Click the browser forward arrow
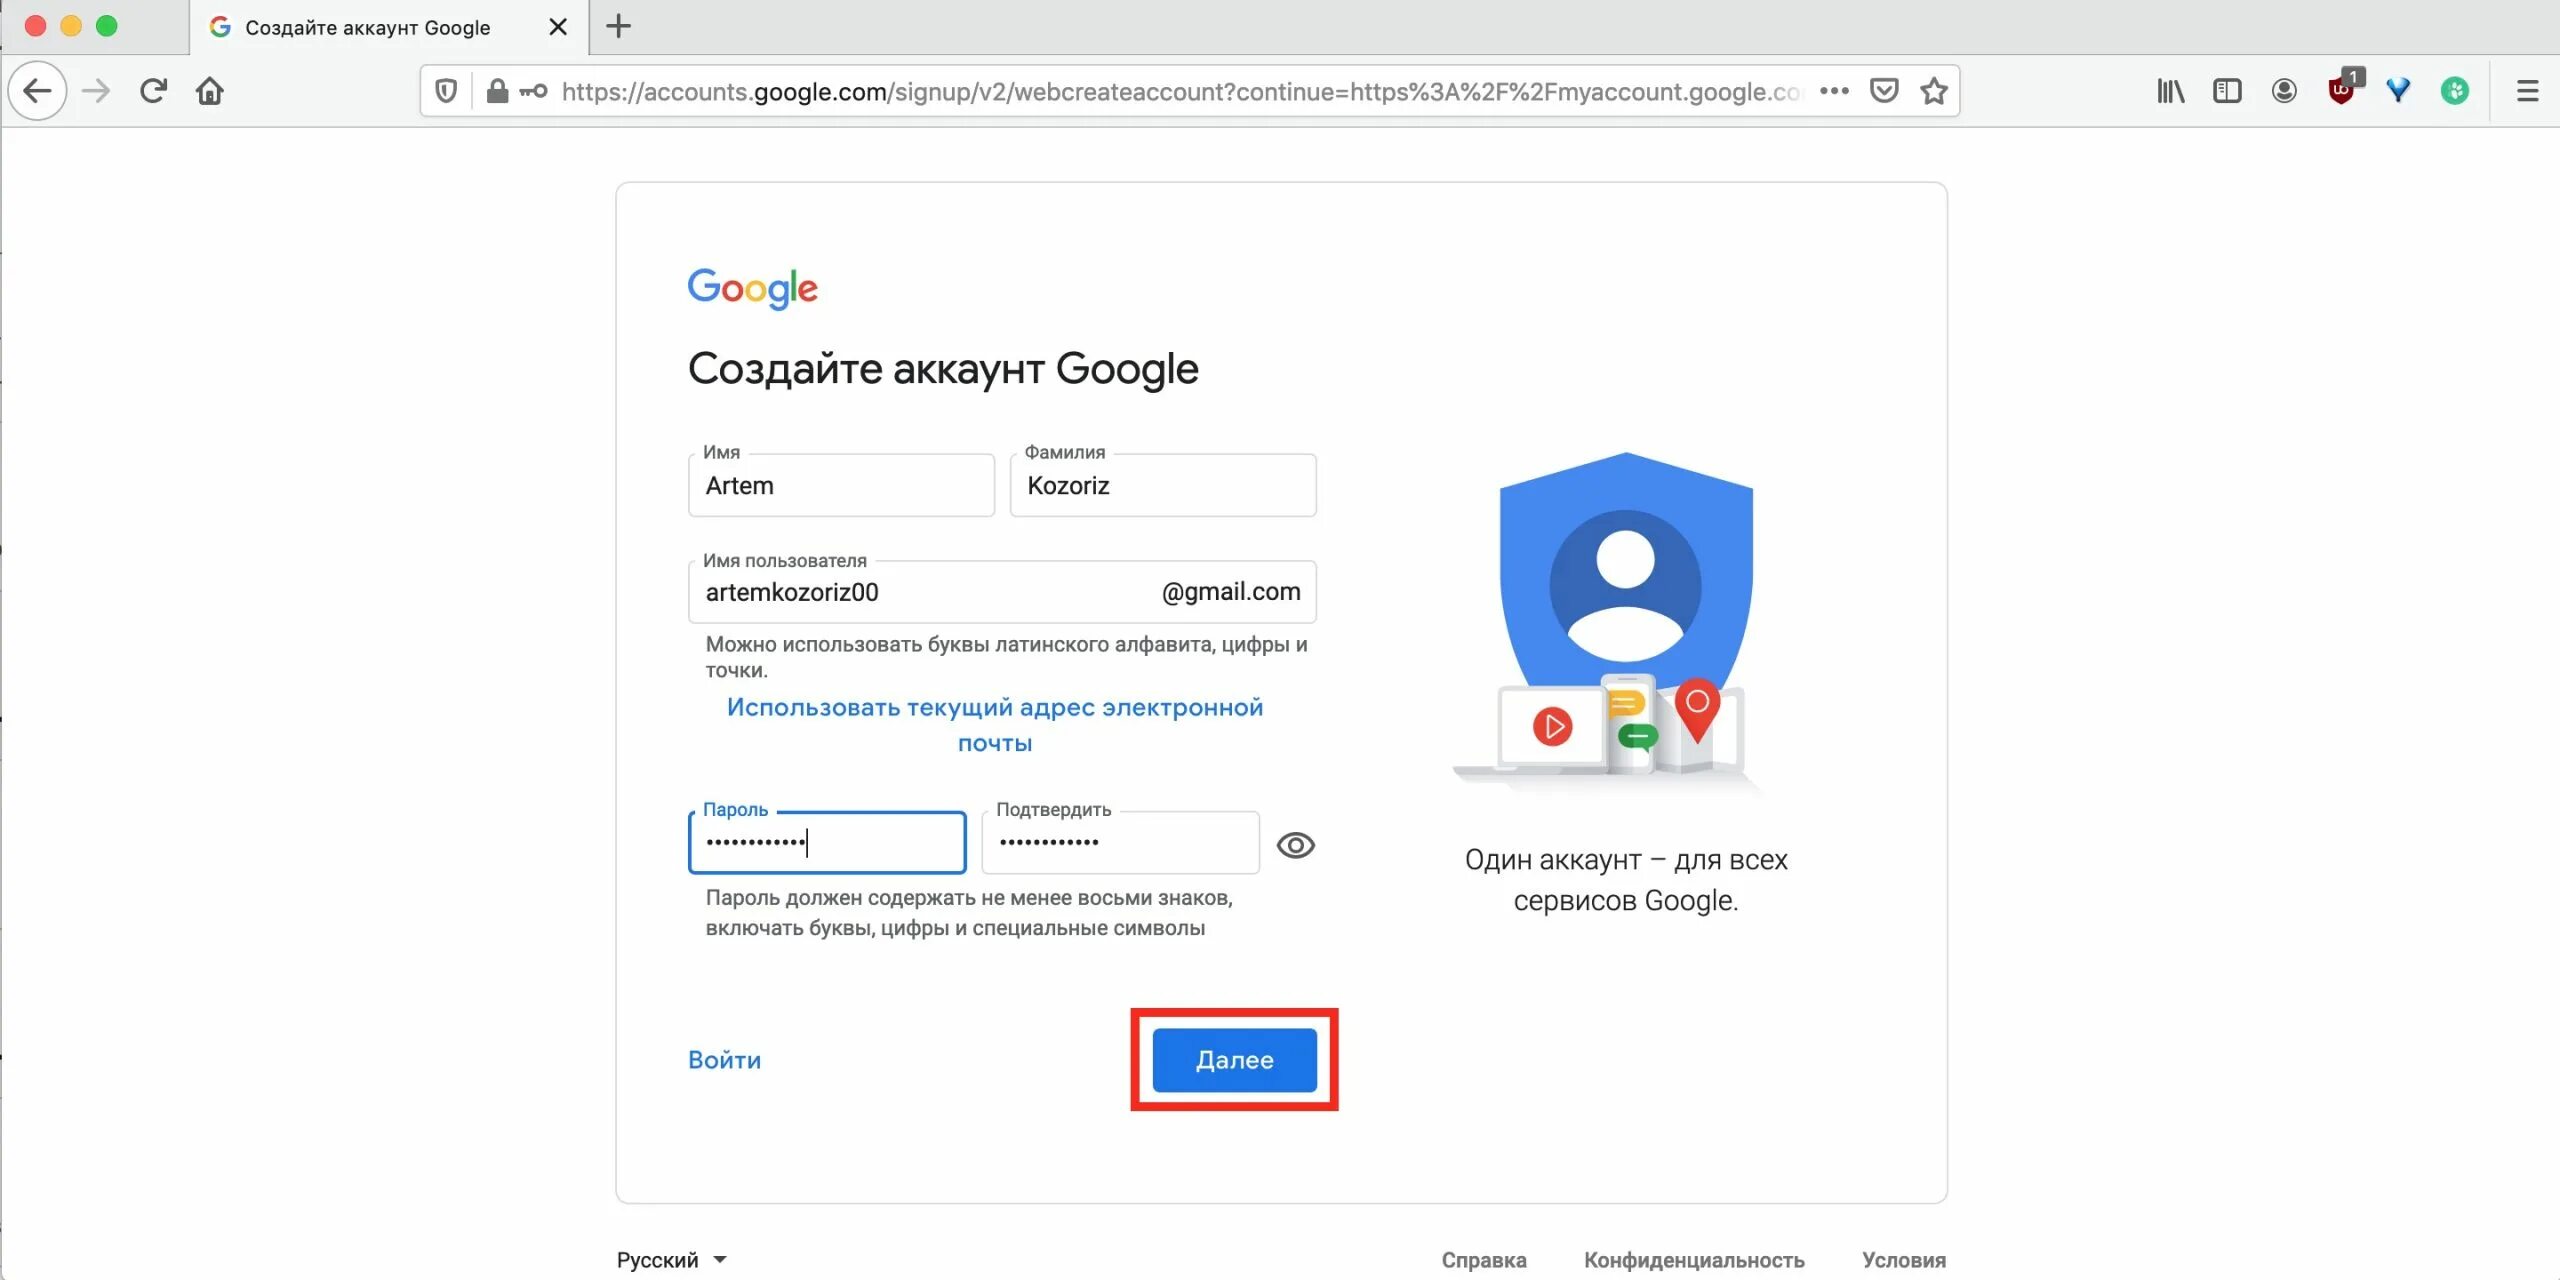 (96, 91)
